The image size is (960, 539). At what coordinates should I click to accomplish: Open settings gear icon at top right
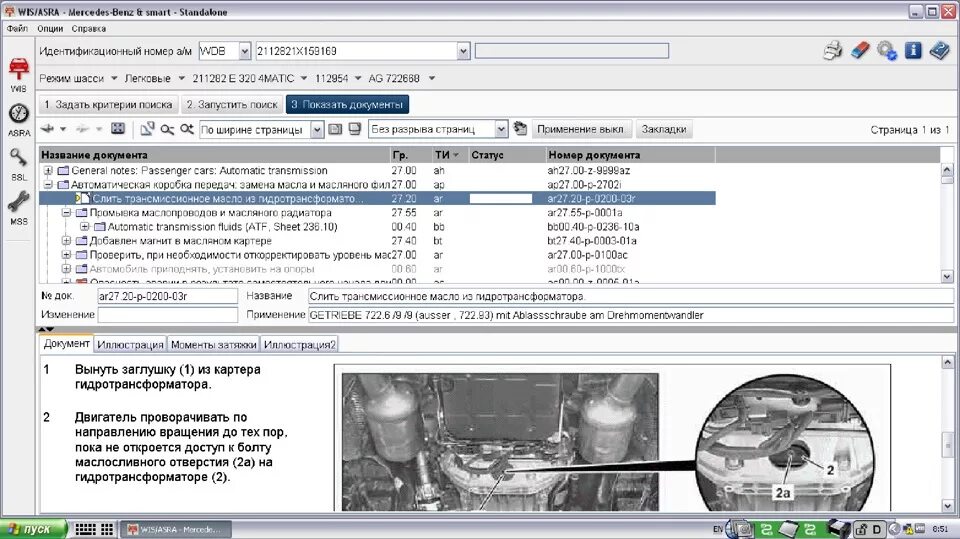coord(887,51)
